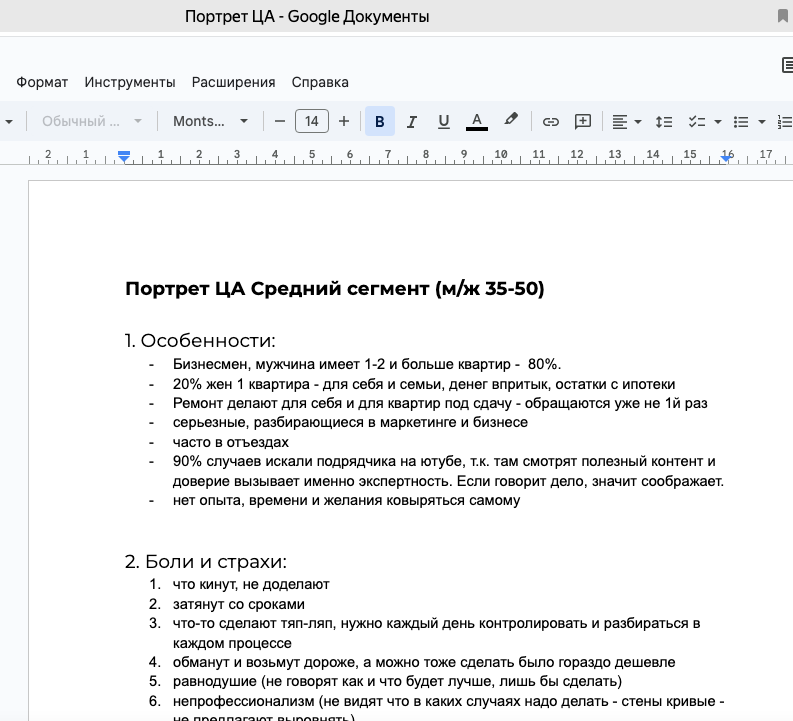Click line часто в отъездах
Viewport: 793px width, 721px height.
point(231,442)
